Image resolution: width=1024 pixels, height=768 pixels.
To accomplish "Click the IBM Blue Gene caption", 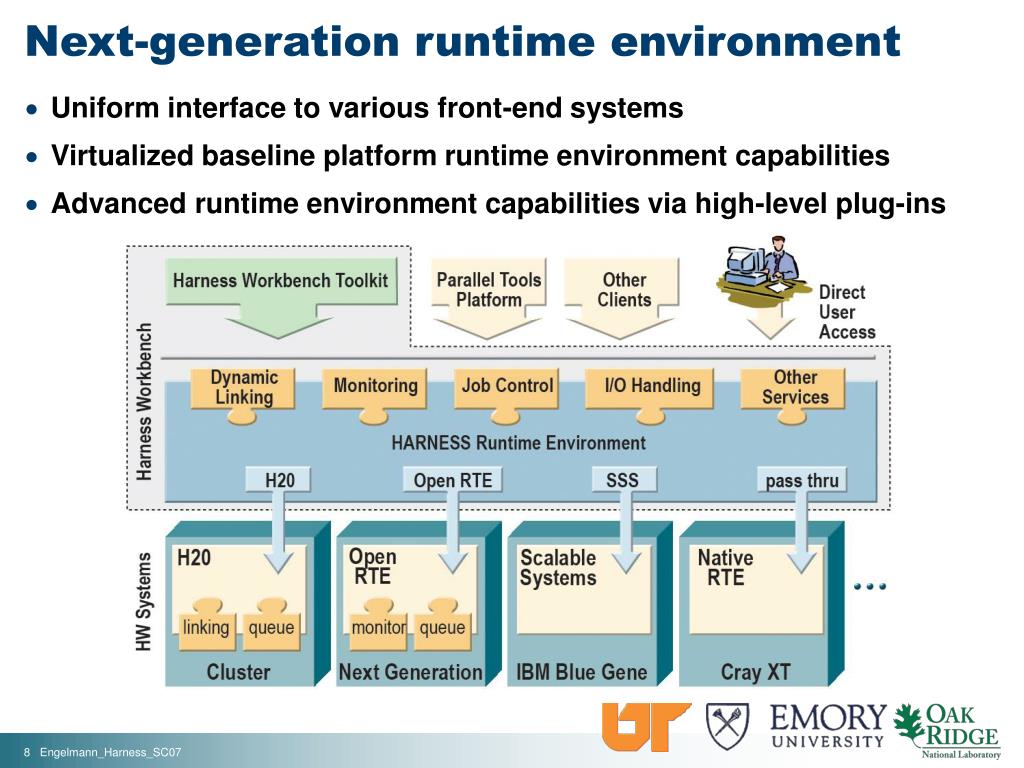I will (582, 672).
